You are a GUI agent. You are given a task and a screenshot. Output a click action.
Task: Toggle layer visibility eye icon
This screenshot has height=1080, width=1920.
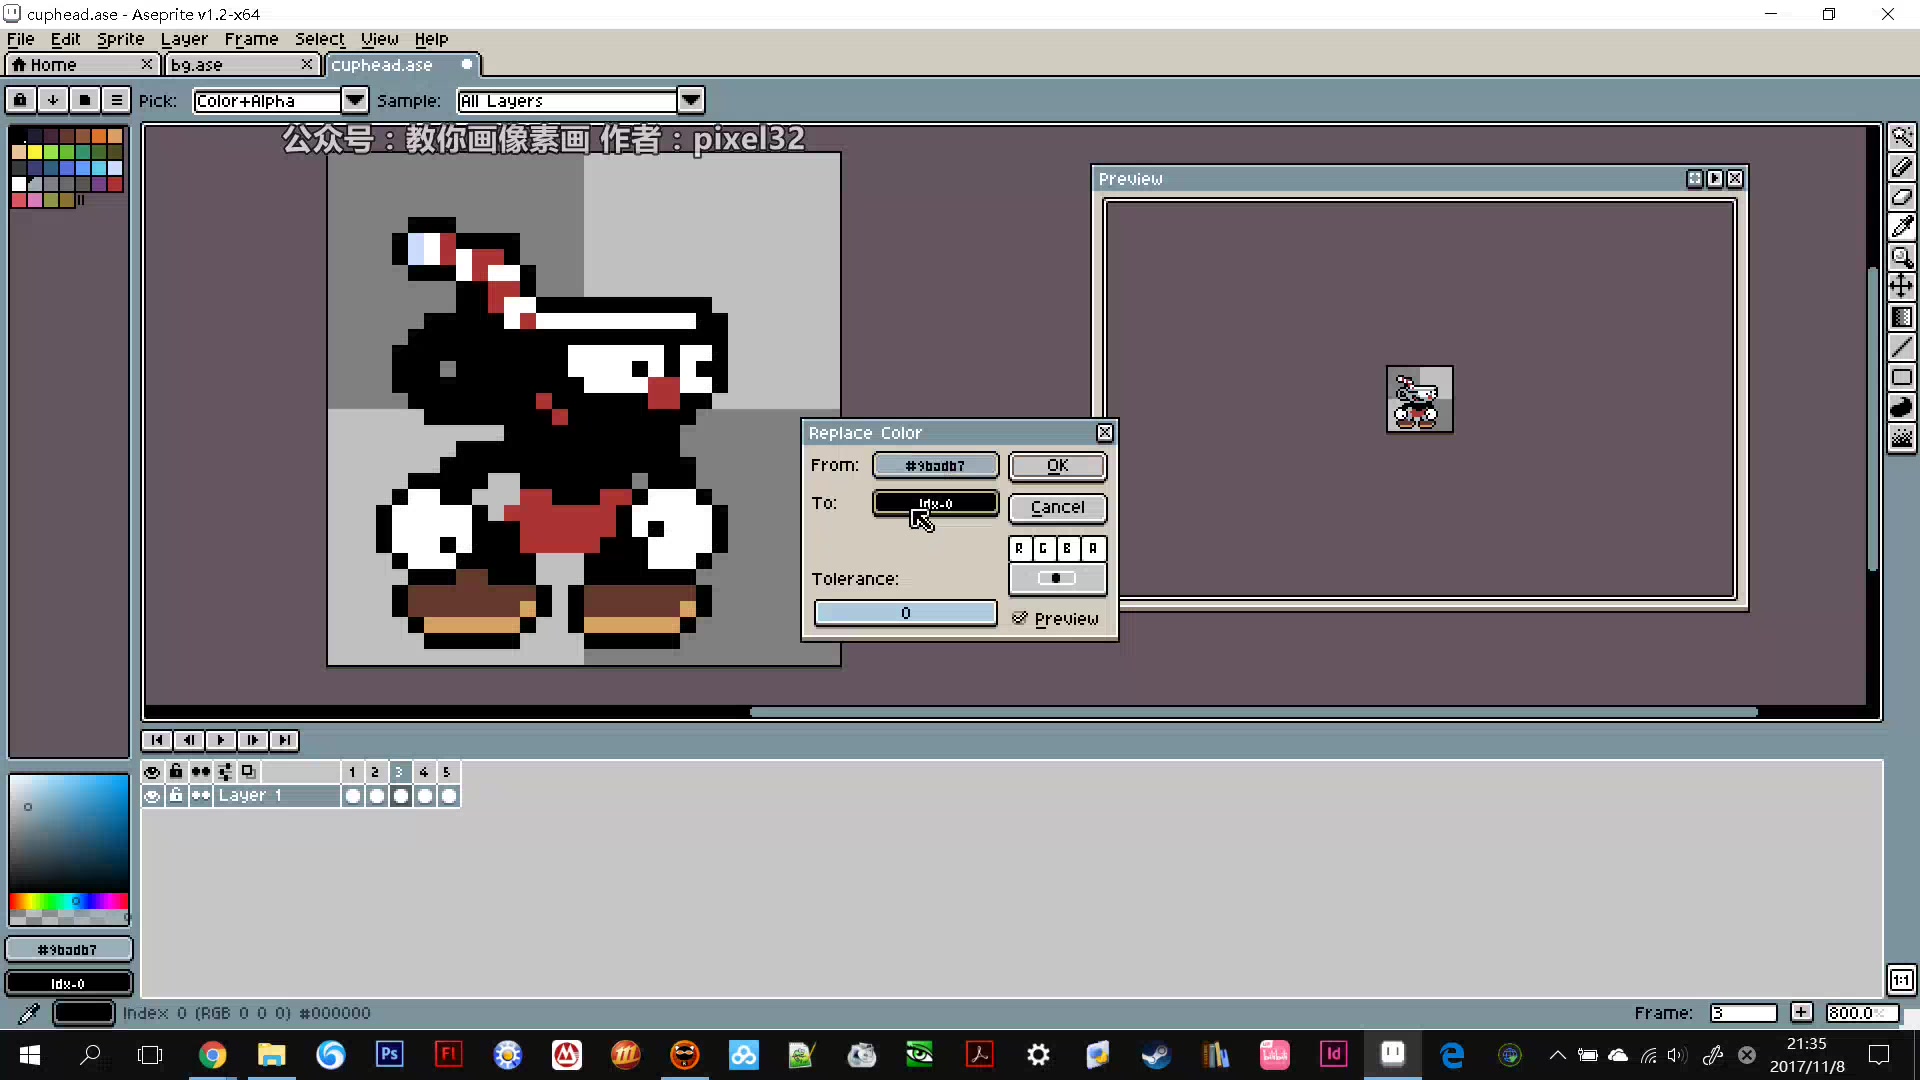[152, 795]
